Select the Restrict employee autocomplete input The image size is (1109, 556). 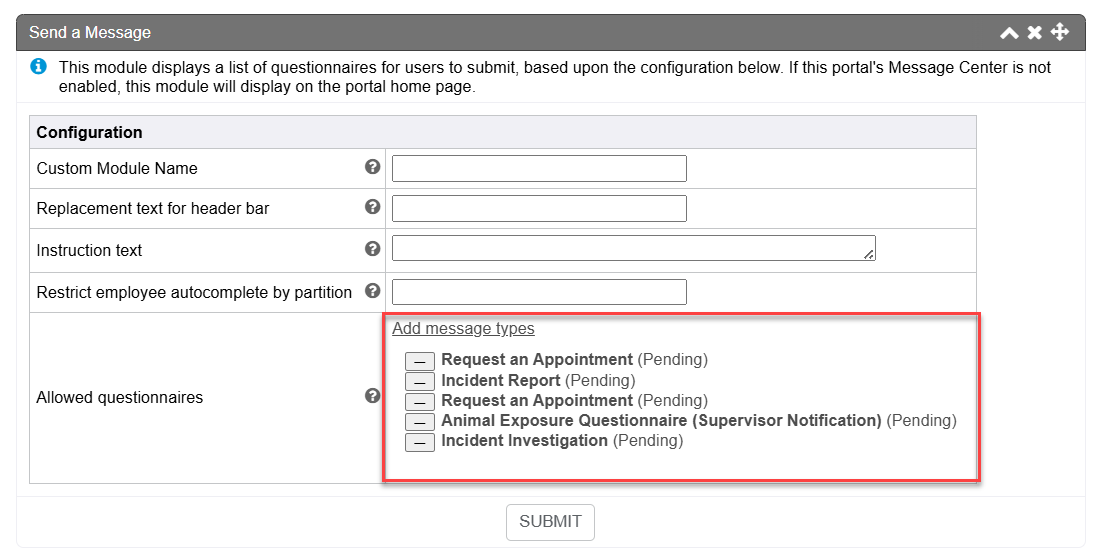(x=539, y=292)
